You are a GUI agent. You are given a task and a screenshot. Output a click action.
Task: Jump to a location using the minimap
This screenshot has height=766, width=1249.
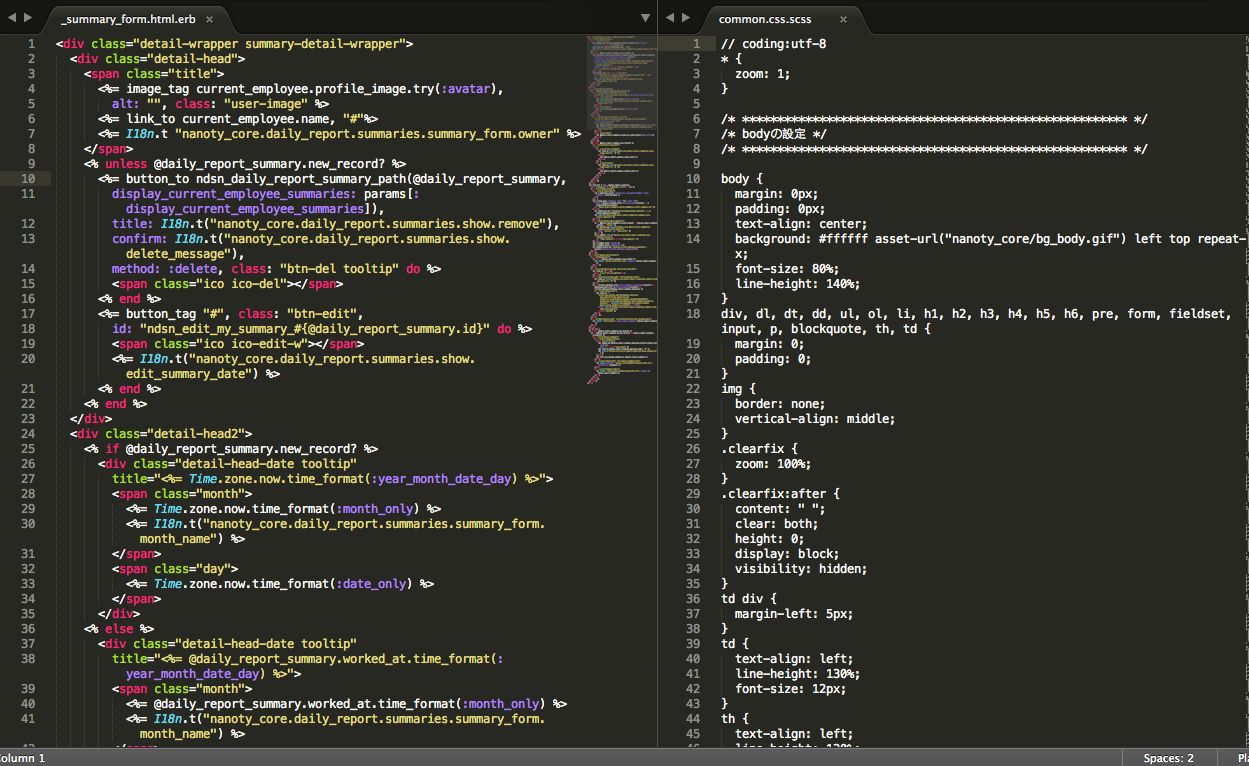(620, 210)
